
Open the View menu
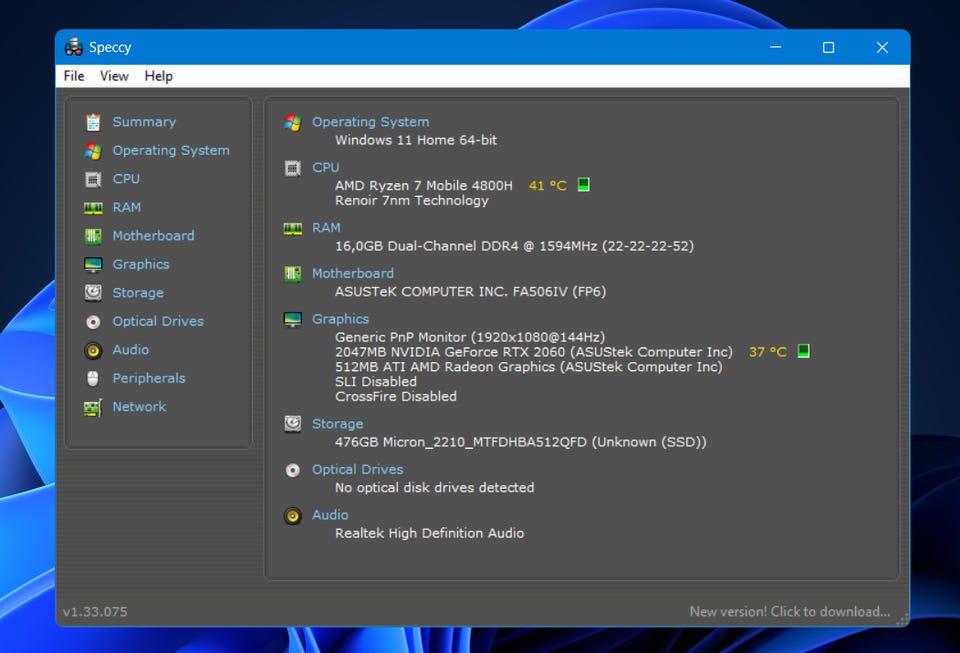(114, 76)
